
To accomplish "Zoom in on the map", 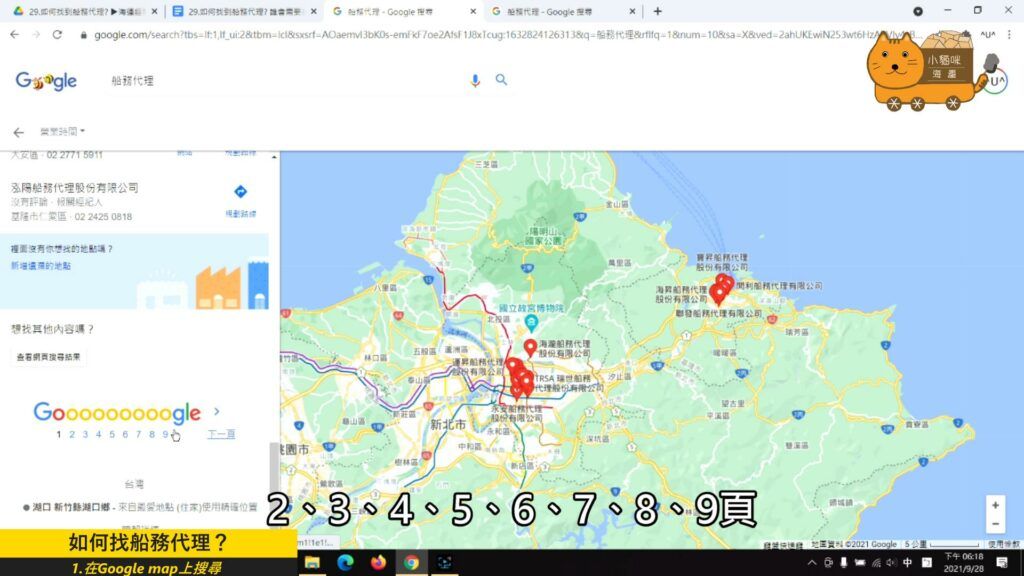I will (x=994, y=505).
